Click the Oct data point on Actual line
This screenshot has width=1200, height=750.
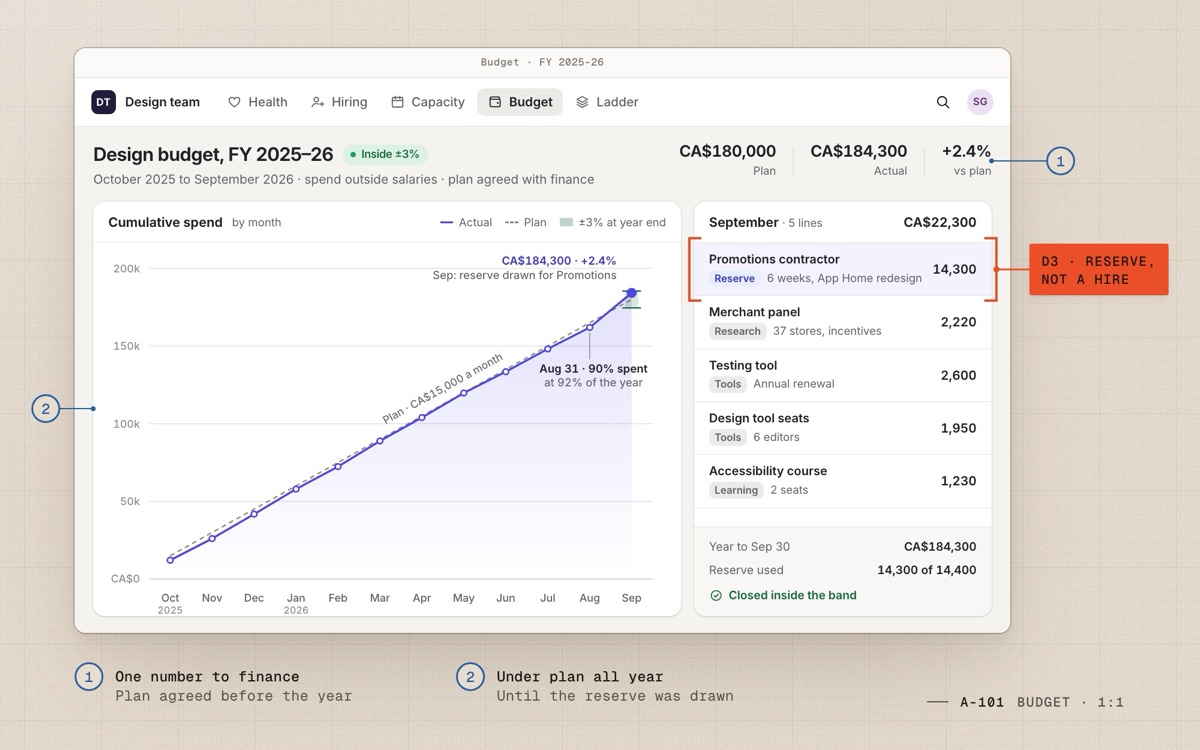coord(170,560)
